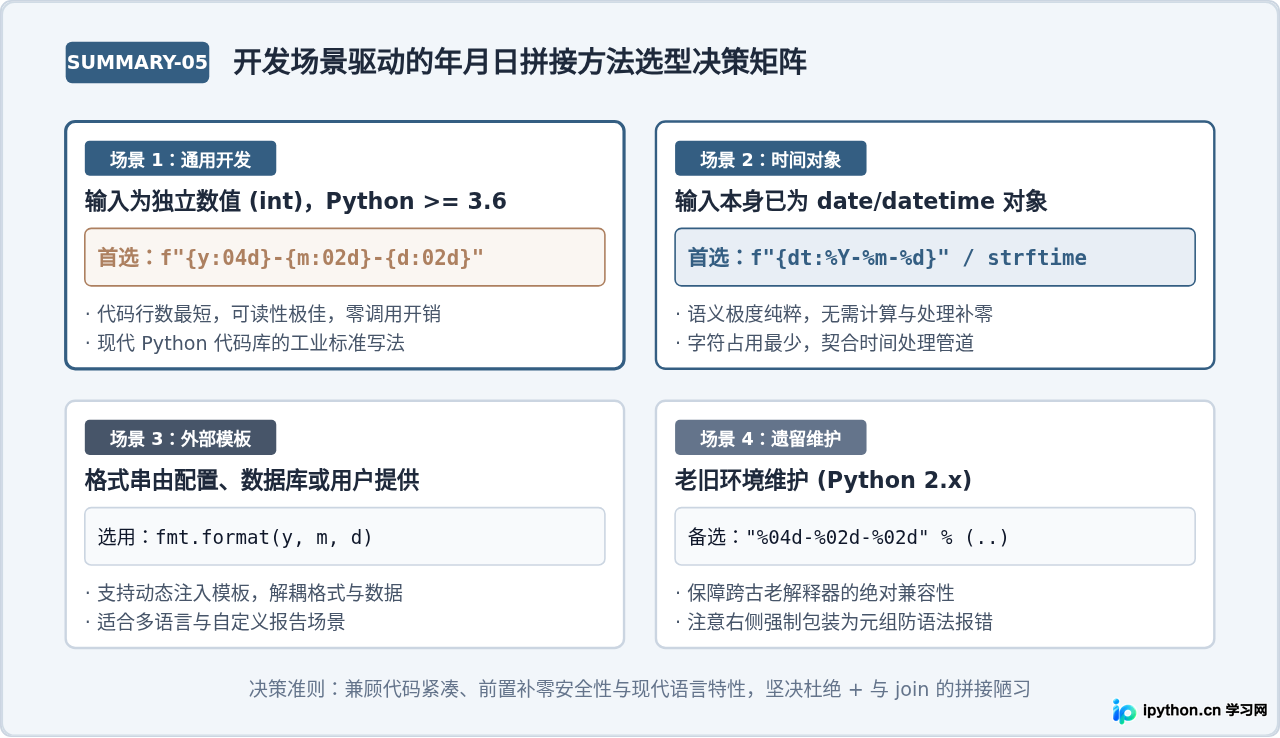Screen dimensions: 1280x738
Task: Click heading 格式串由配置、数据库或用户提供
Action: click(x=252, y=481)
